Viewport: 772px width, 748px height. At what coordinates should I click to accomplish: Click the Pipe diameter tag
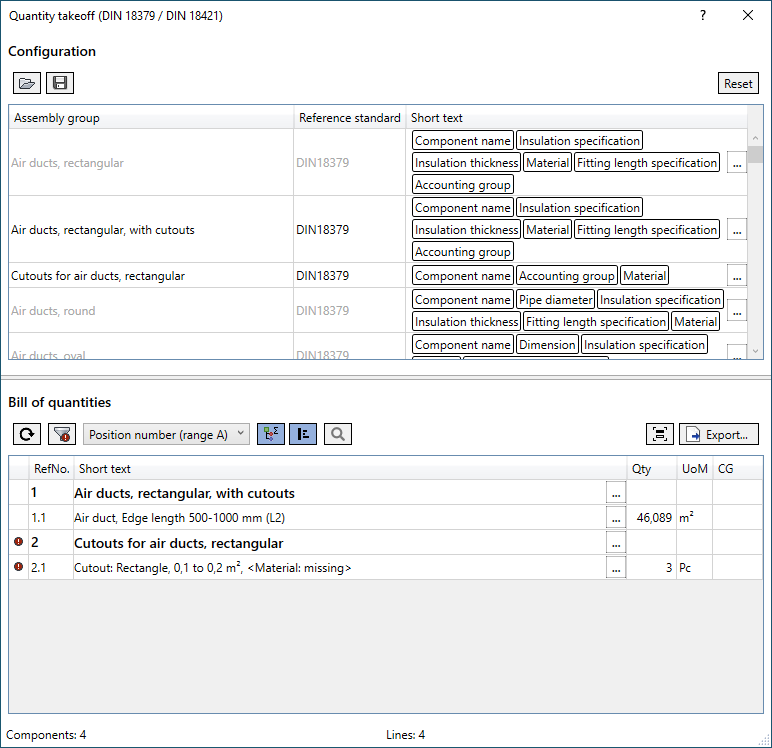(555, 299)
